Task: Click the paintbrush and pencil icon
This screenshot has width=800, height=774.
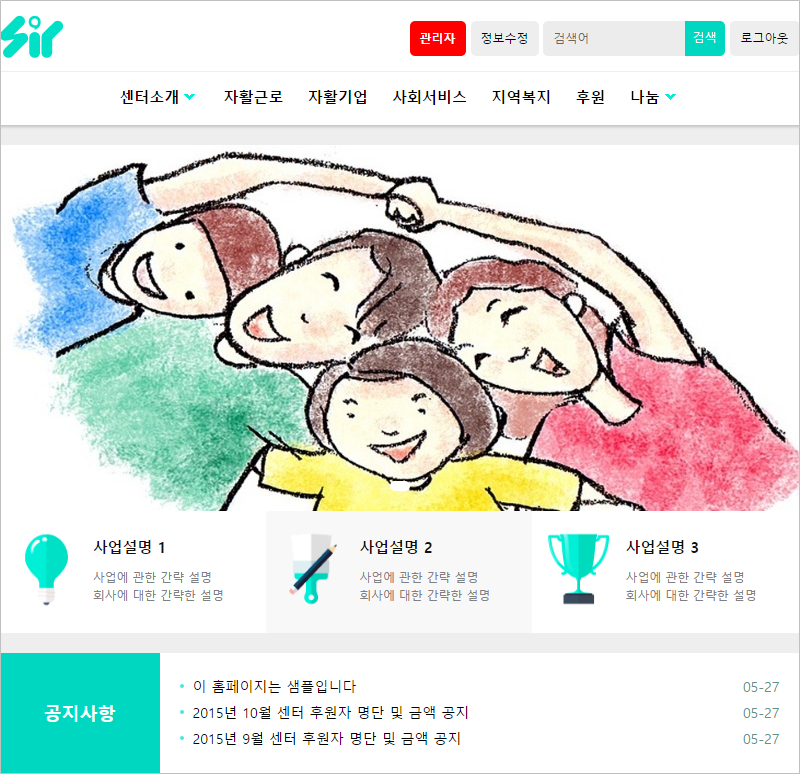Action: click(313, 569)
